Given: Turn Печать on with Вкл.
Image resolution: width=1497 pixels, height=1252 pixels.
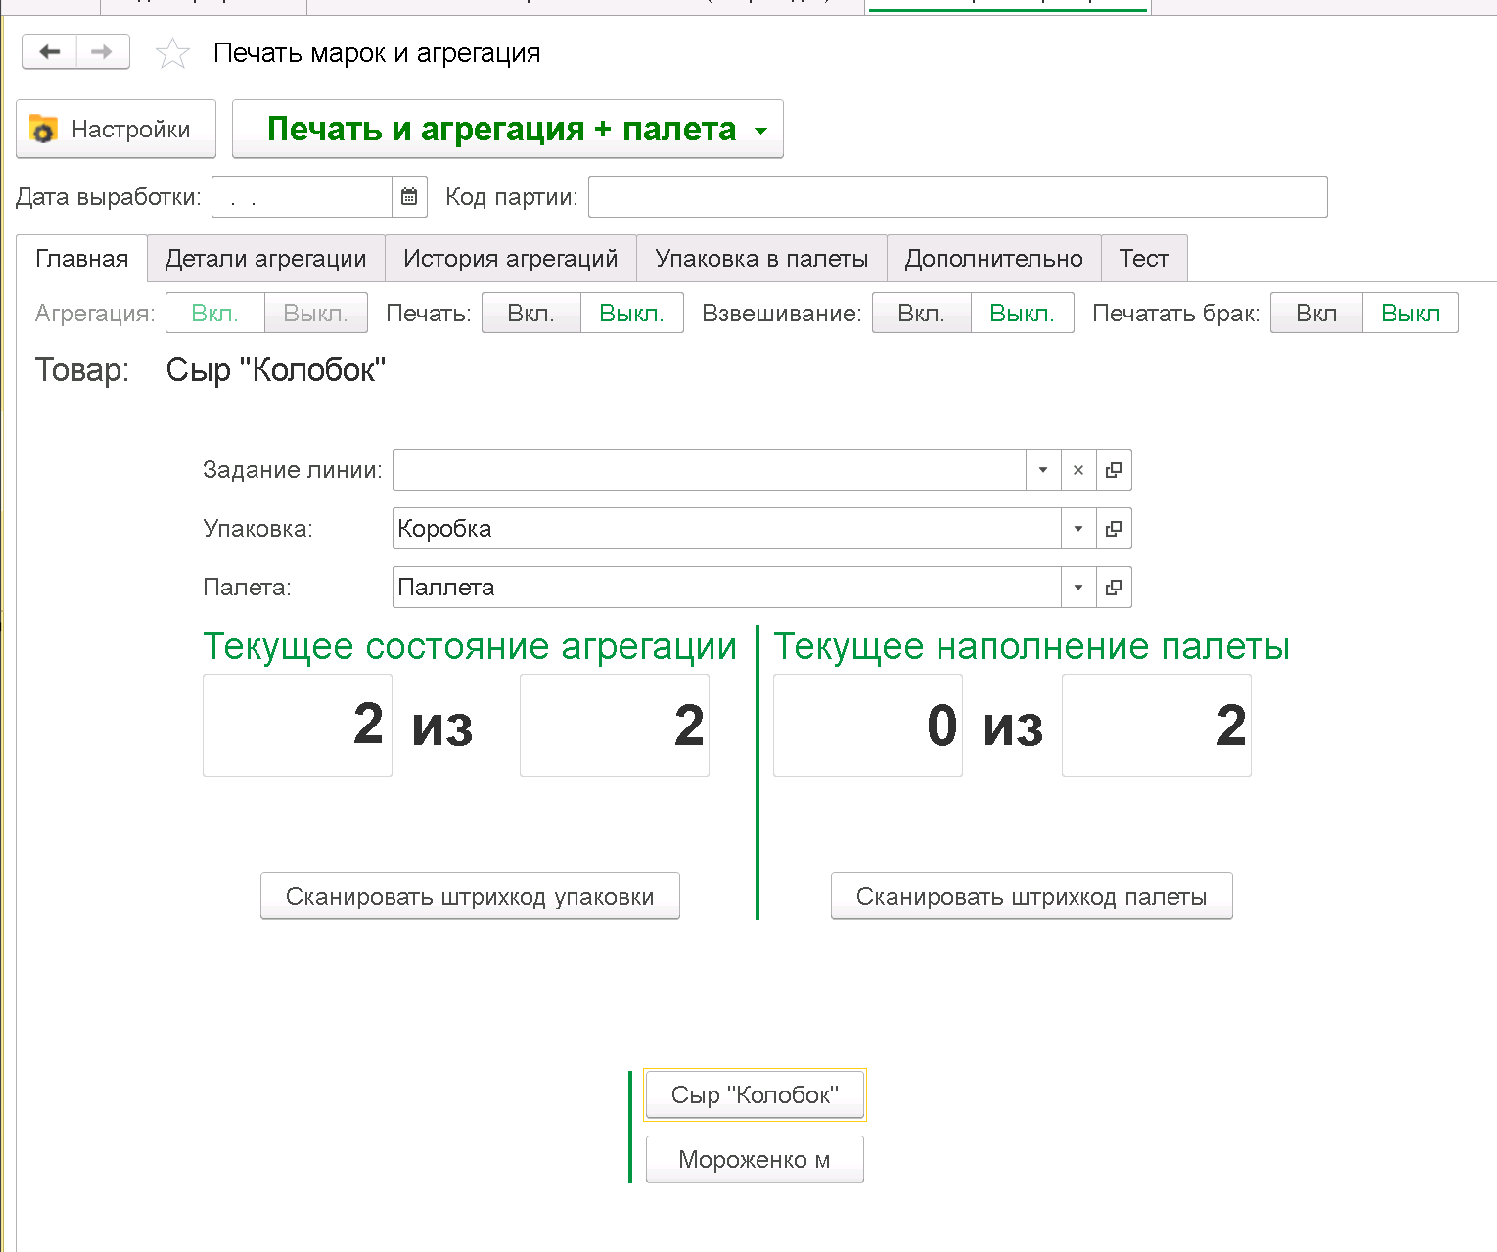Looking at the screenshot, I should [531, 313].
